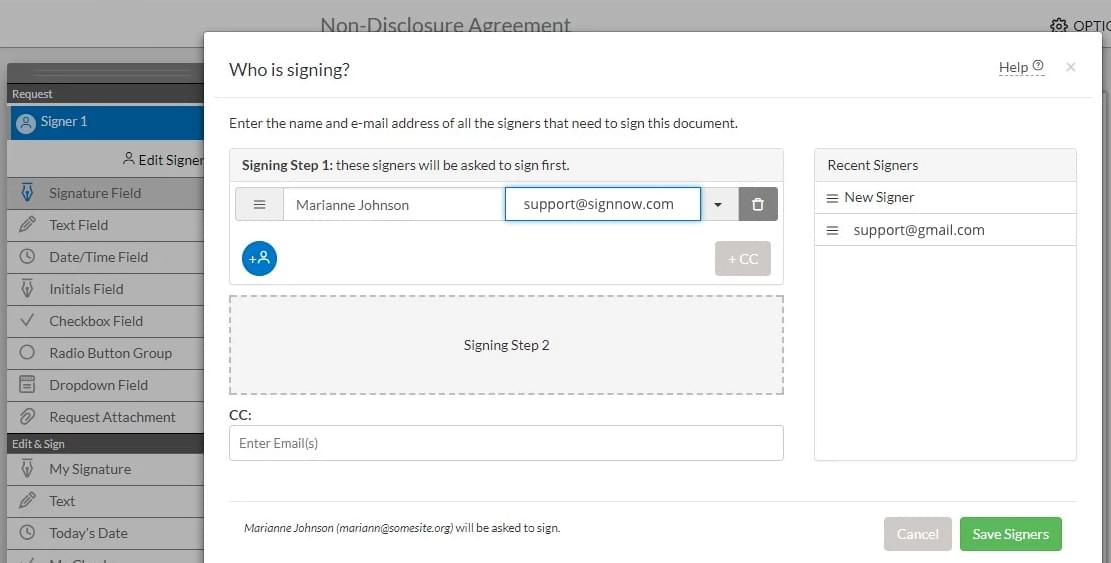The image size is (1111, 563).
Task: Click the Initials Field pen icon
Action: tap(28, 289)
